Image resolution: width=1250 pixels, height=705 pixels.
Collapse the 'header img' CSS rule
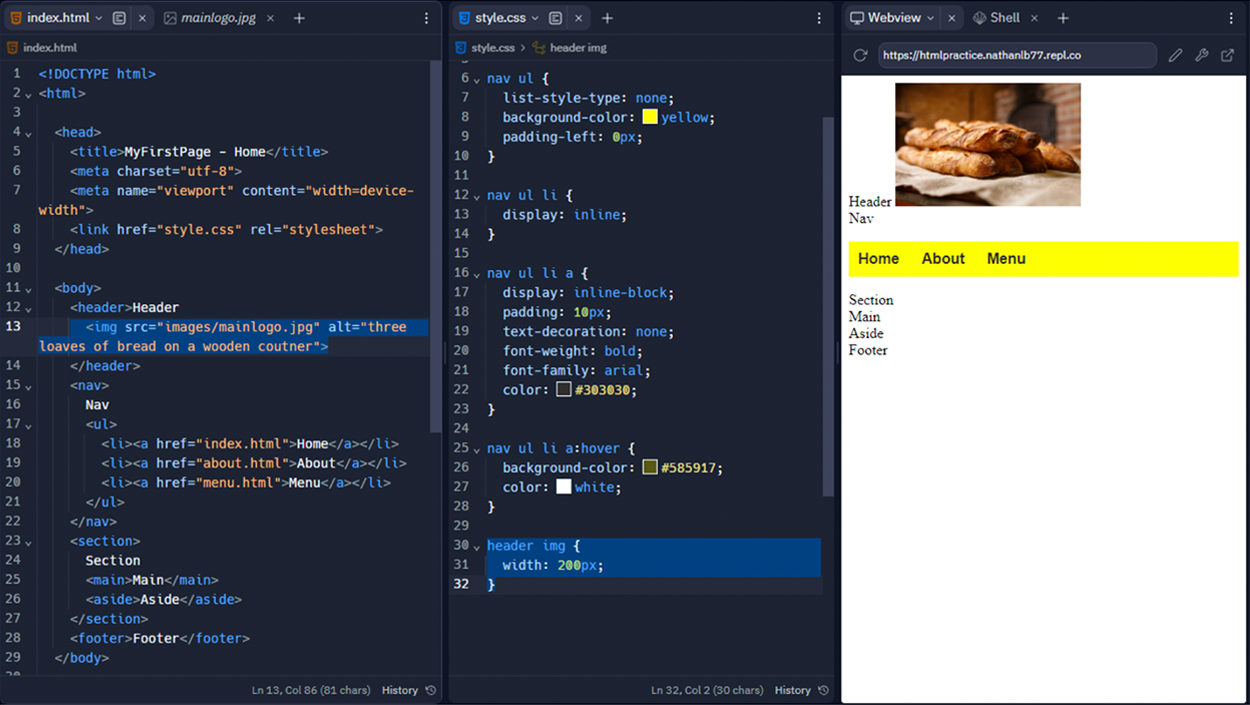tap(477, 547)
